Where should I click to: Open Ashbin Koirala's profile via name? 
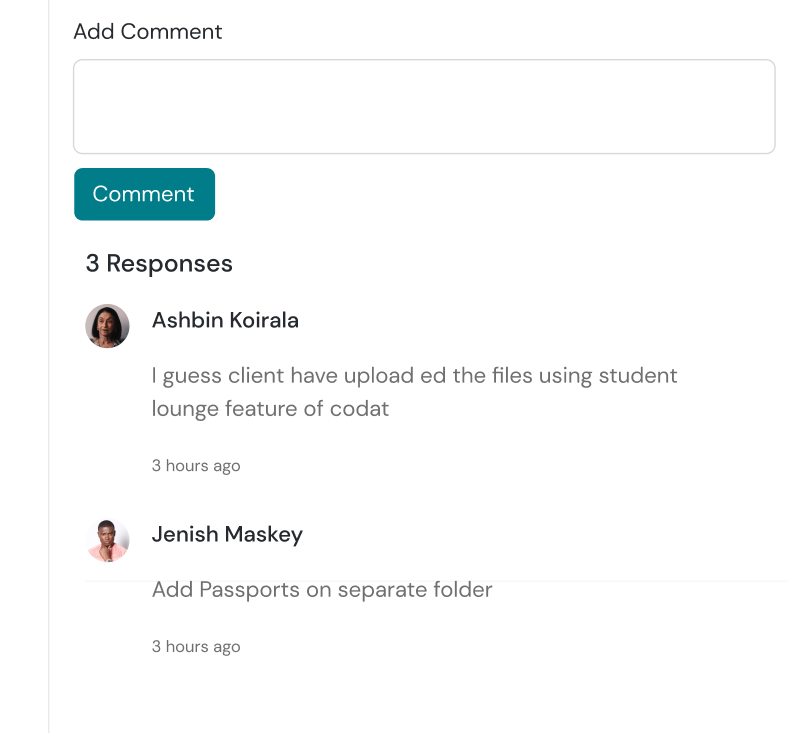pyautogui.click(x=225, y=320)
